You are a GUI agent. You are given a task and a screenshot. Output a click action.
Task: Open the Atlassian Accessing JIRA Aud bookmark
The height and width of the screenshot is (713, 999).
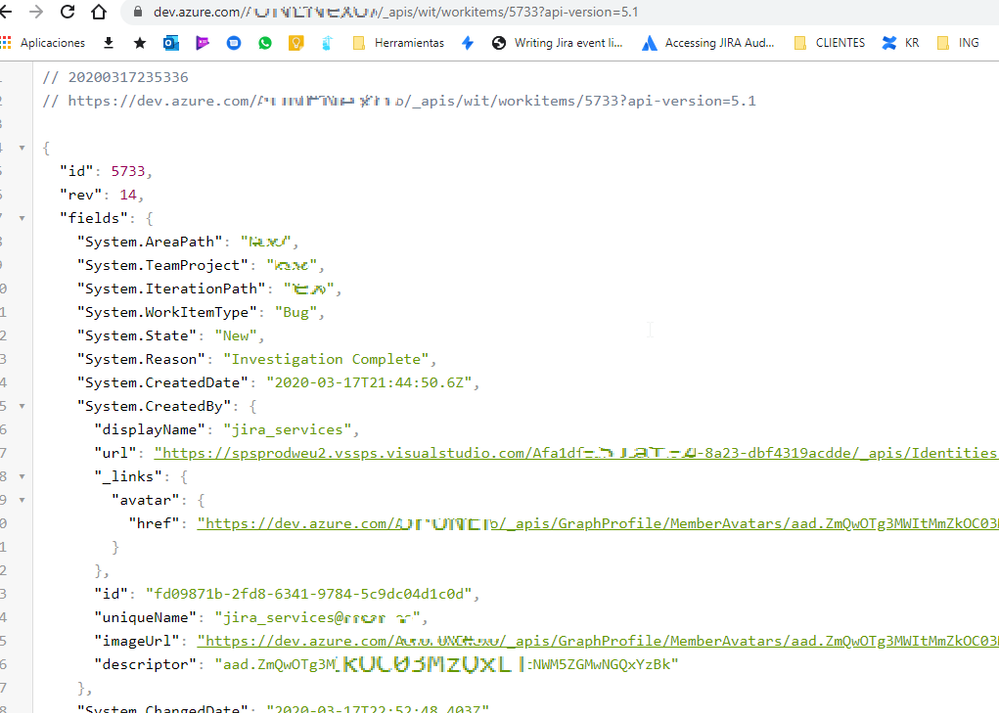coord(708,43)
